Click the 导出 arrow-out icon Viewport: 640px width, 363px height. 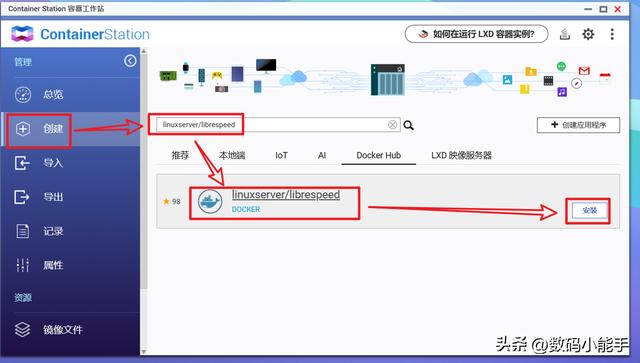(22, 197)
